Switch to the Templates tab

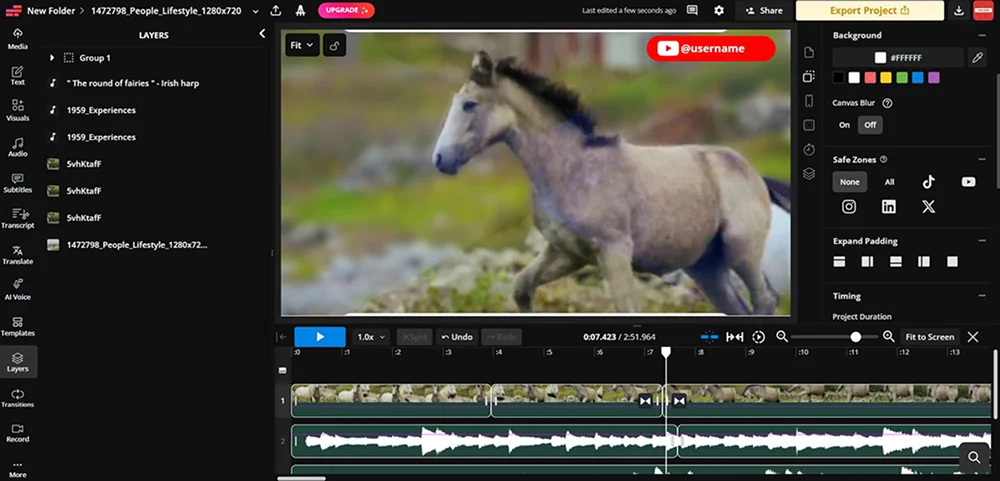click(x=17, y=325)
